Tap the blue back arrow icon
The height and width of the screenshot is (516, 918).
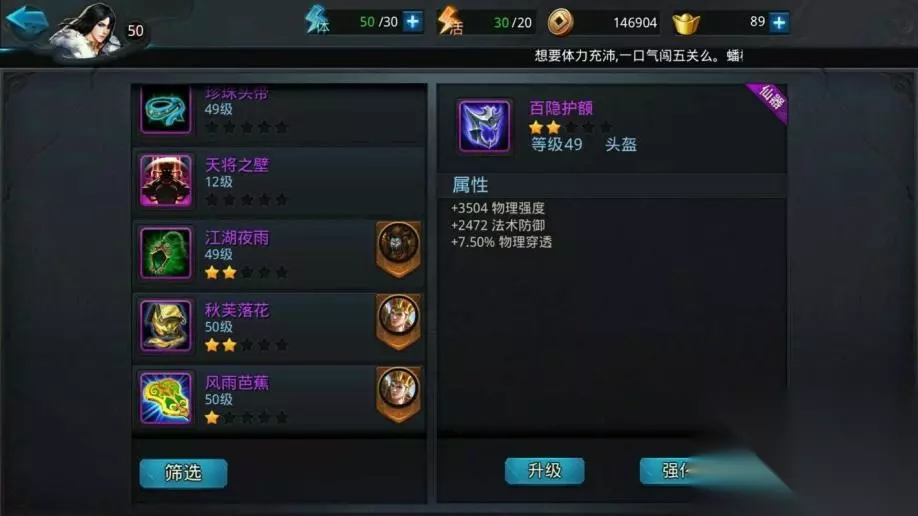click(28, 21)
